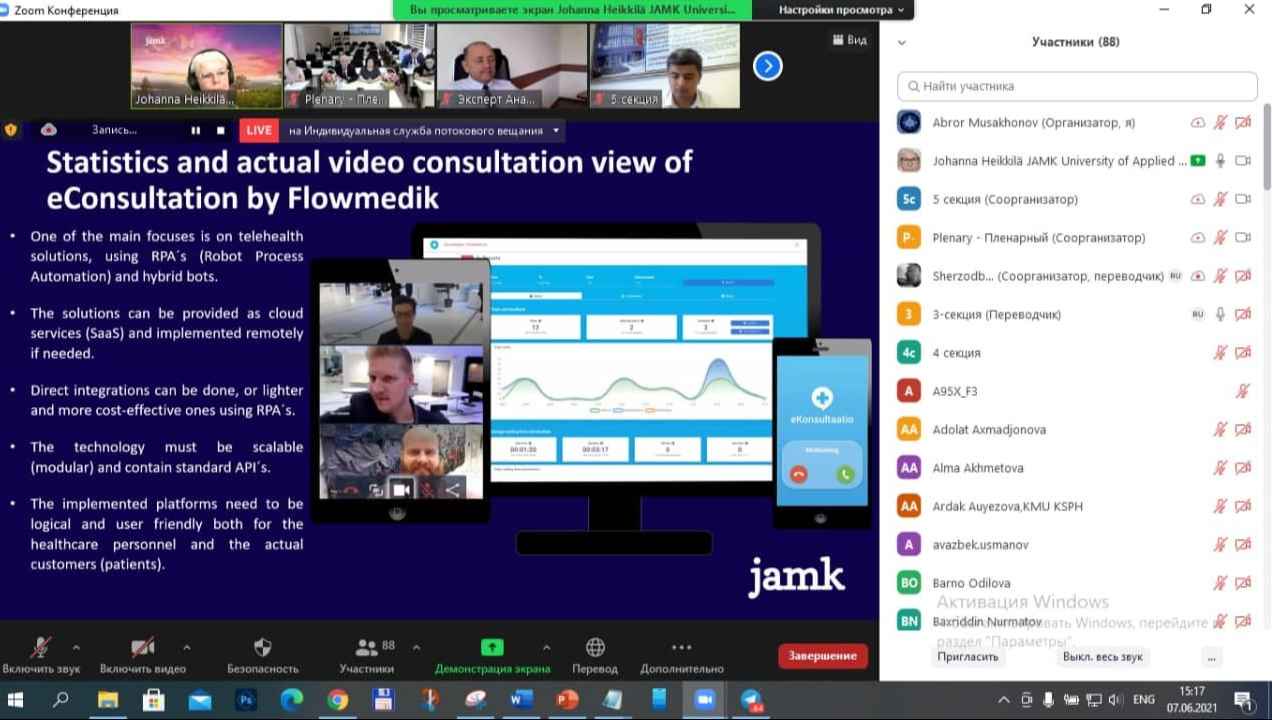Click the Пригласить button
1272x720 pixels.
tap(967, 657)
